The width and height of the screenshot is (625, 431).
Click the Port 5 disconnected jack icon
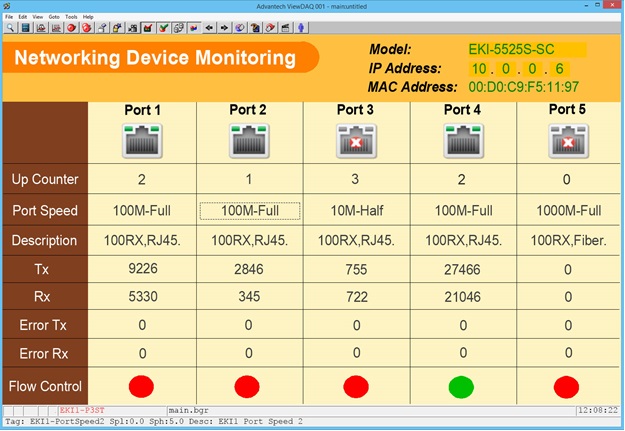tap(568, 141)
